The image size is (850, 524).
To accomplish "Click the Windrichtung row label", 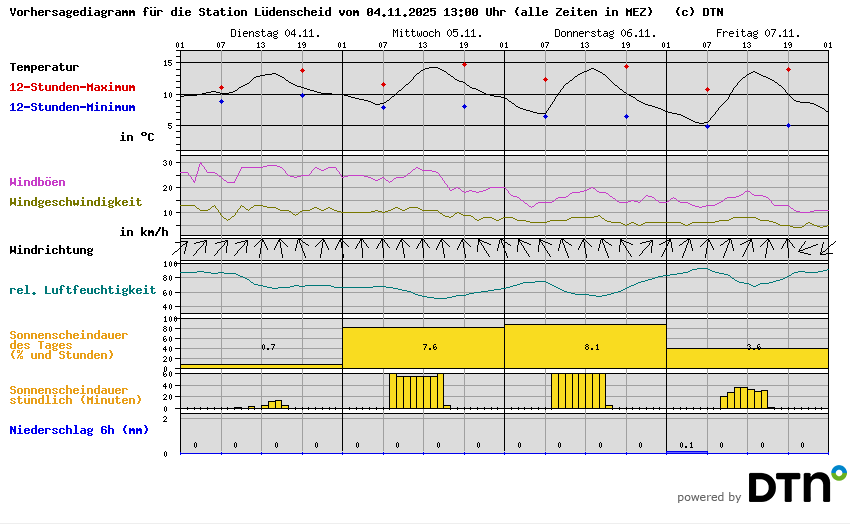I will tap(51, 250).
